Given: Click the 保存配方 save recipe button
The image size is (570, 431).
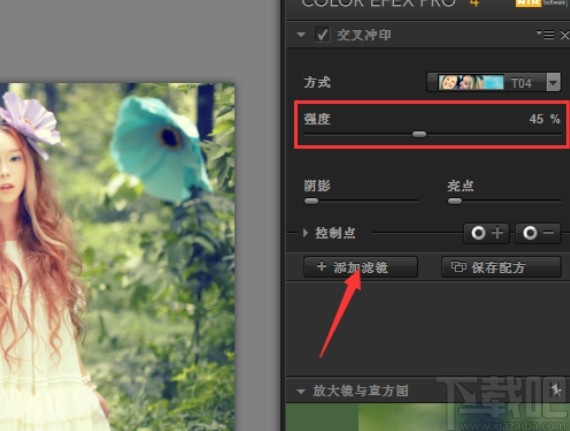Looking at the screenshot, I should pyautogui.click(x=501, y=267).
